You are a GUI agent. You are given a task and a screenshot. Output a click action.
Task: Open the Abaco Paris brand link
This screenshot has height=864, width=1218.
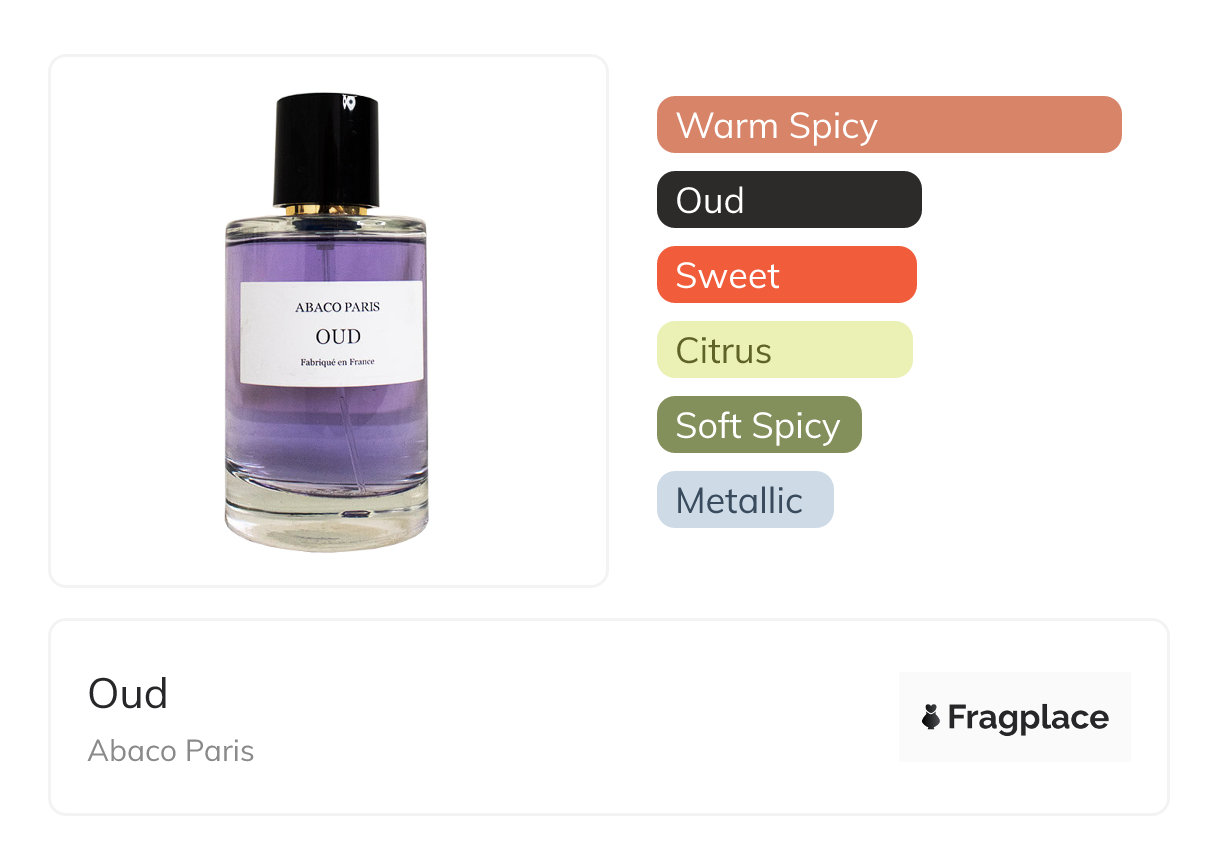(171, 751)
